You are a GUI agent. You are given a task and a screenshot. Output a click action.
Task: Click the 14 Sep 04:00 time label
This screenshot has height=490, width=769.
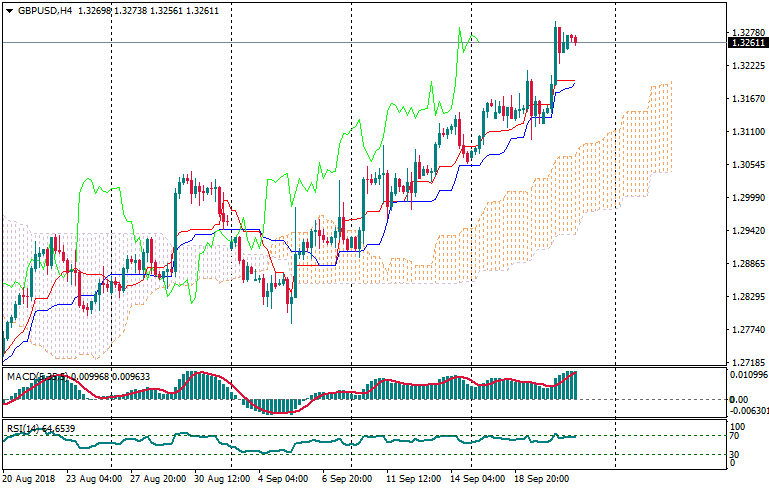click(477, 479)
